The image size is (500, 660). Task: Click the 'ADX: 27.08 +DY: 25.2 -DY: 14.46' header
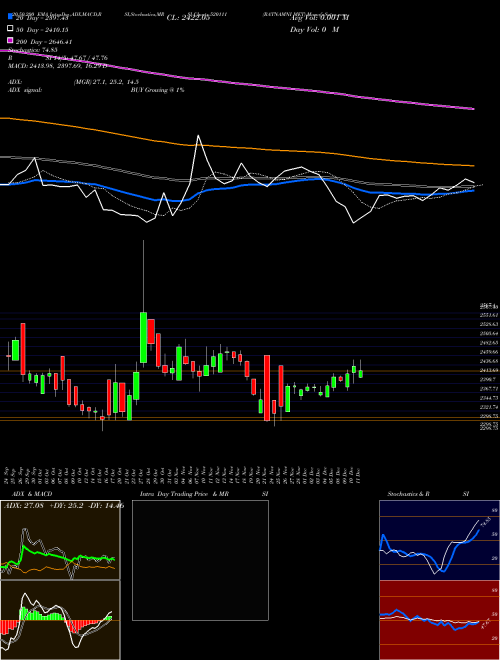[x=64, y=505]
